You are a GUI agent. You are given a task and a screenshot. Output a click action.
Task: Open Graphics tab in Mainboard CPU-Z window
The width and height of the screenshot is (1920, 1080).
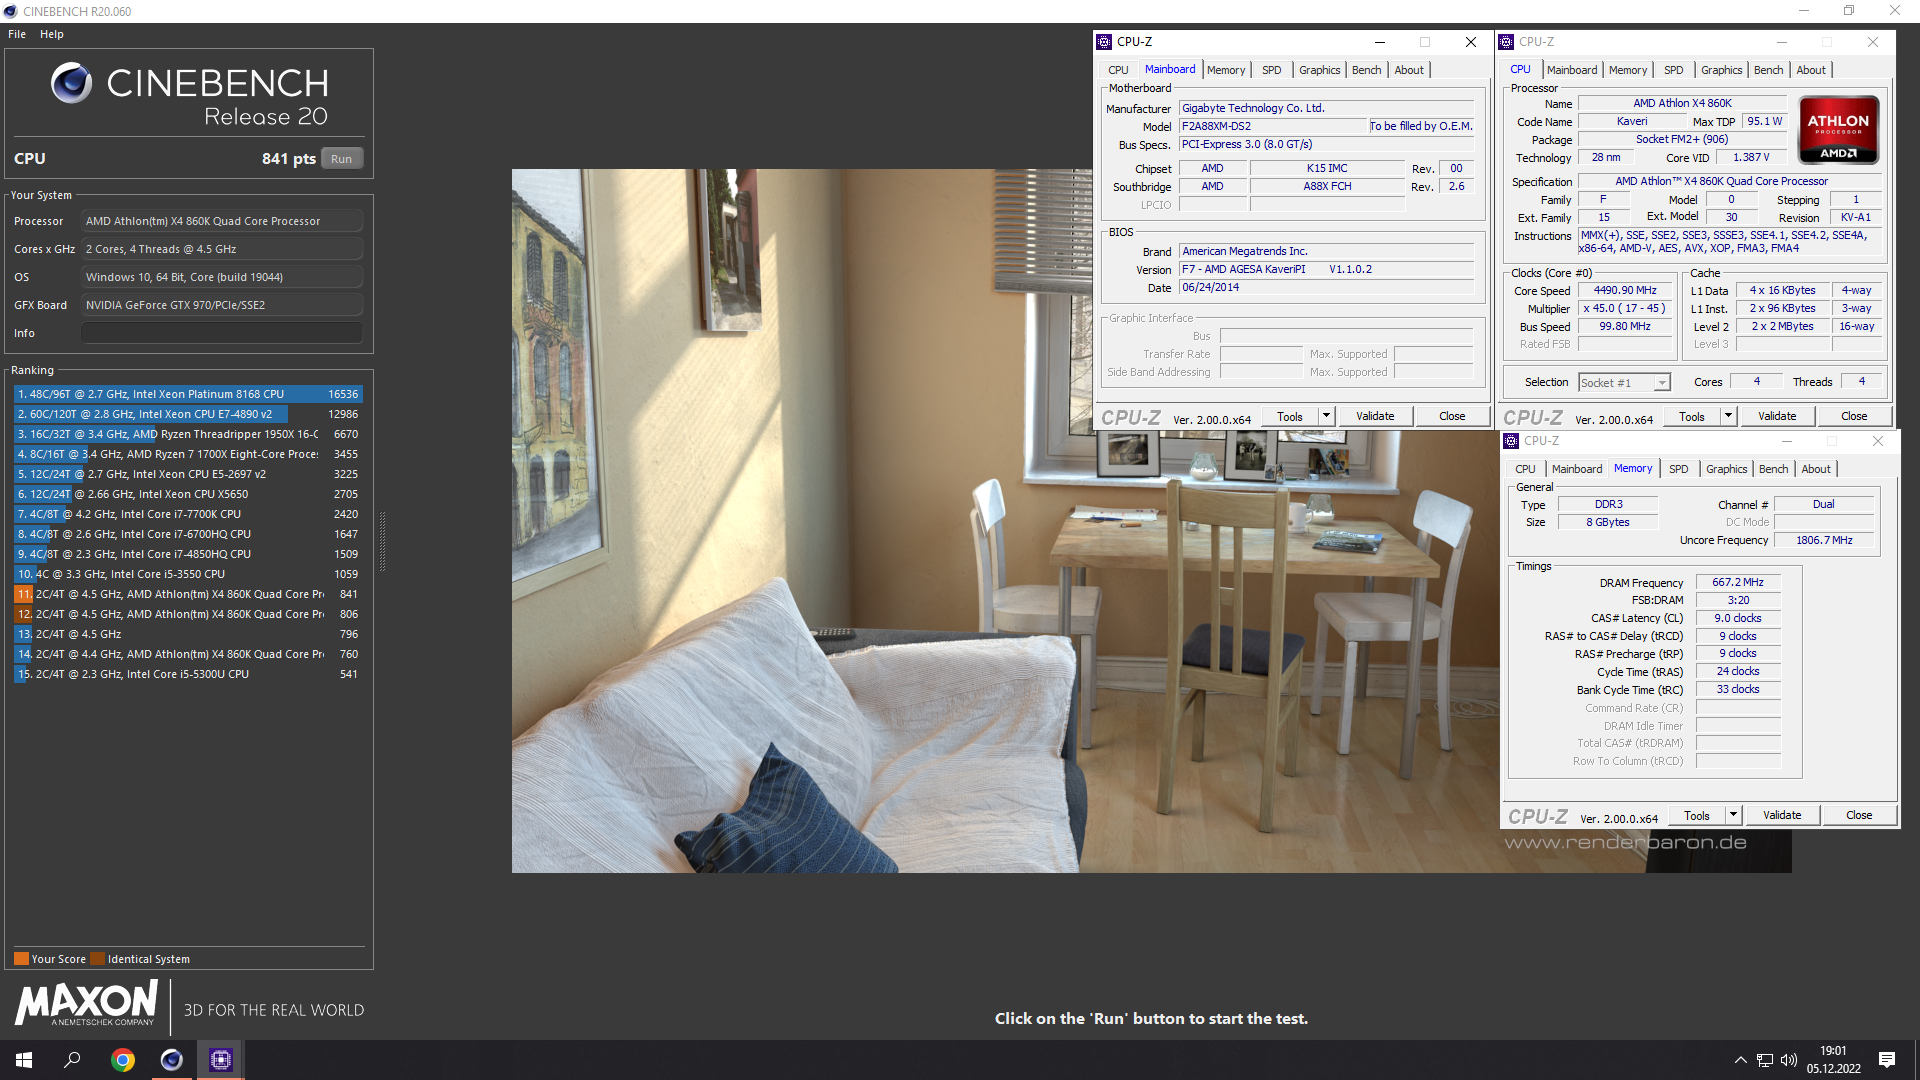pos(1319,70)
